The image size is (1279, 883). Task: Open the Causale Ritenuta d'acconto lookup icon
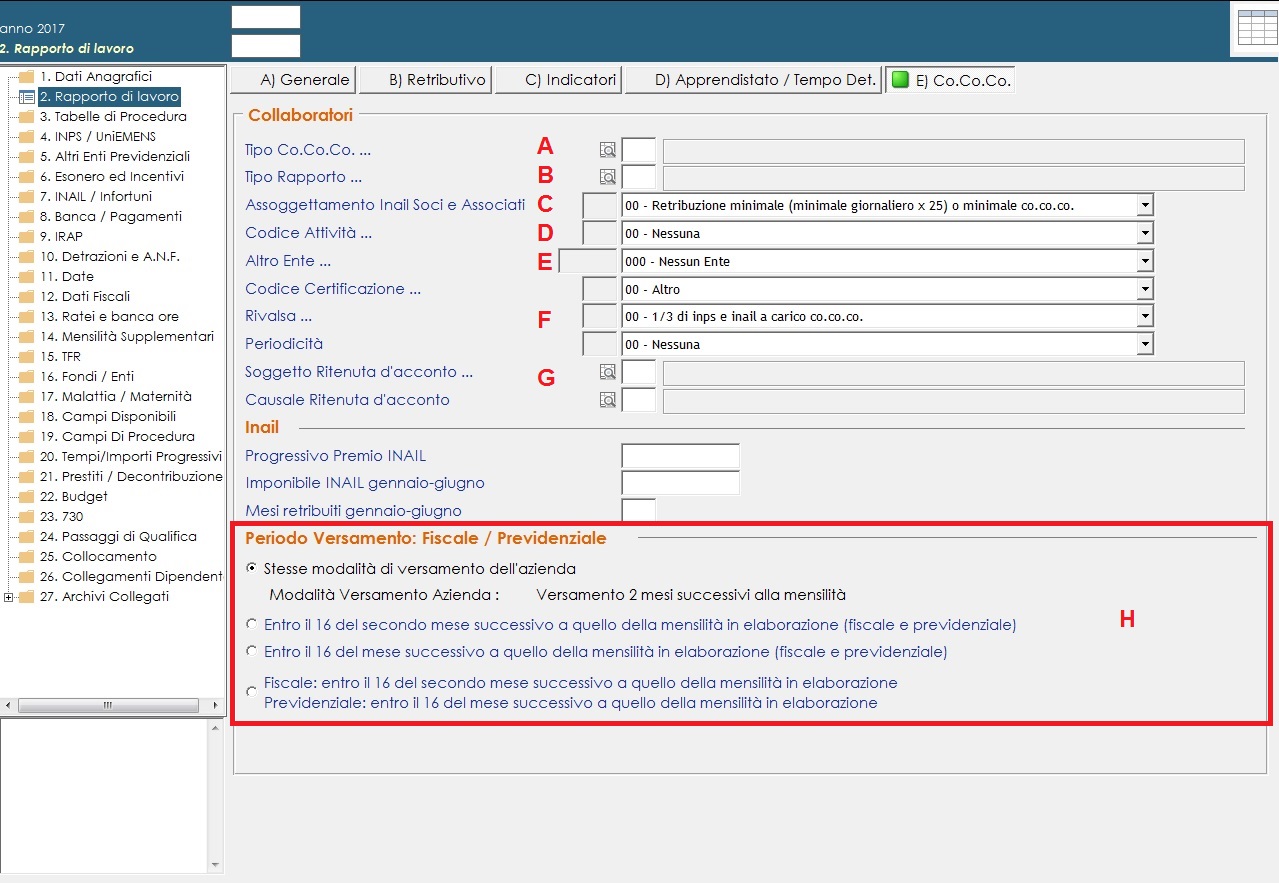pyautogui.click(x=608, y=400)
